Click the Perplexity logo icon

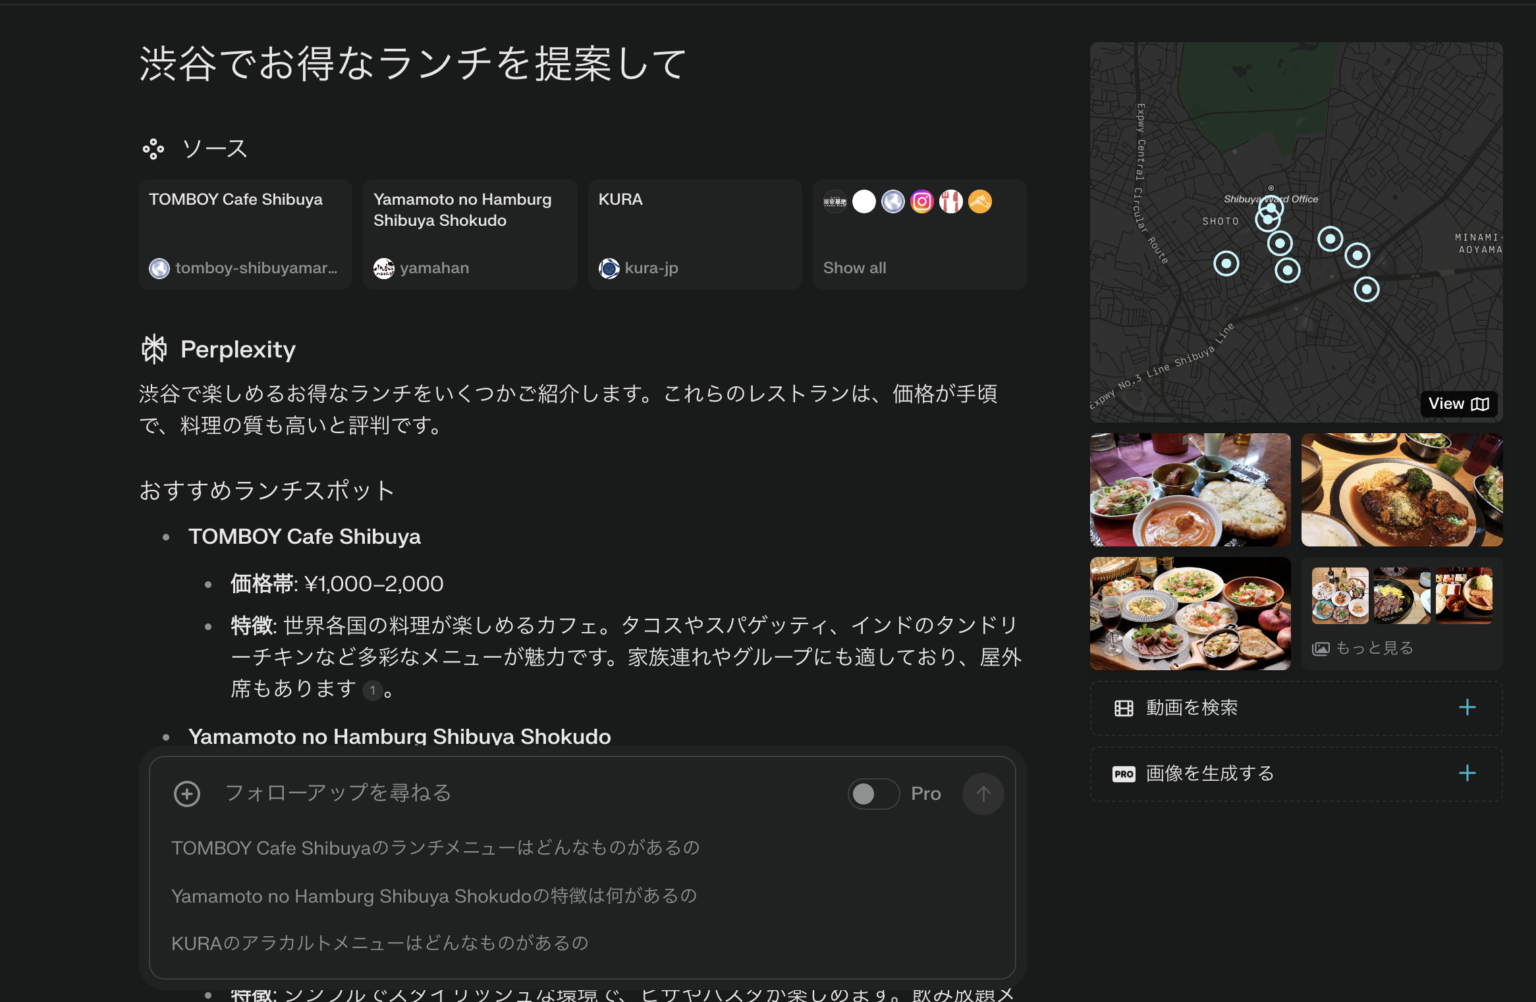coord(154,348)
